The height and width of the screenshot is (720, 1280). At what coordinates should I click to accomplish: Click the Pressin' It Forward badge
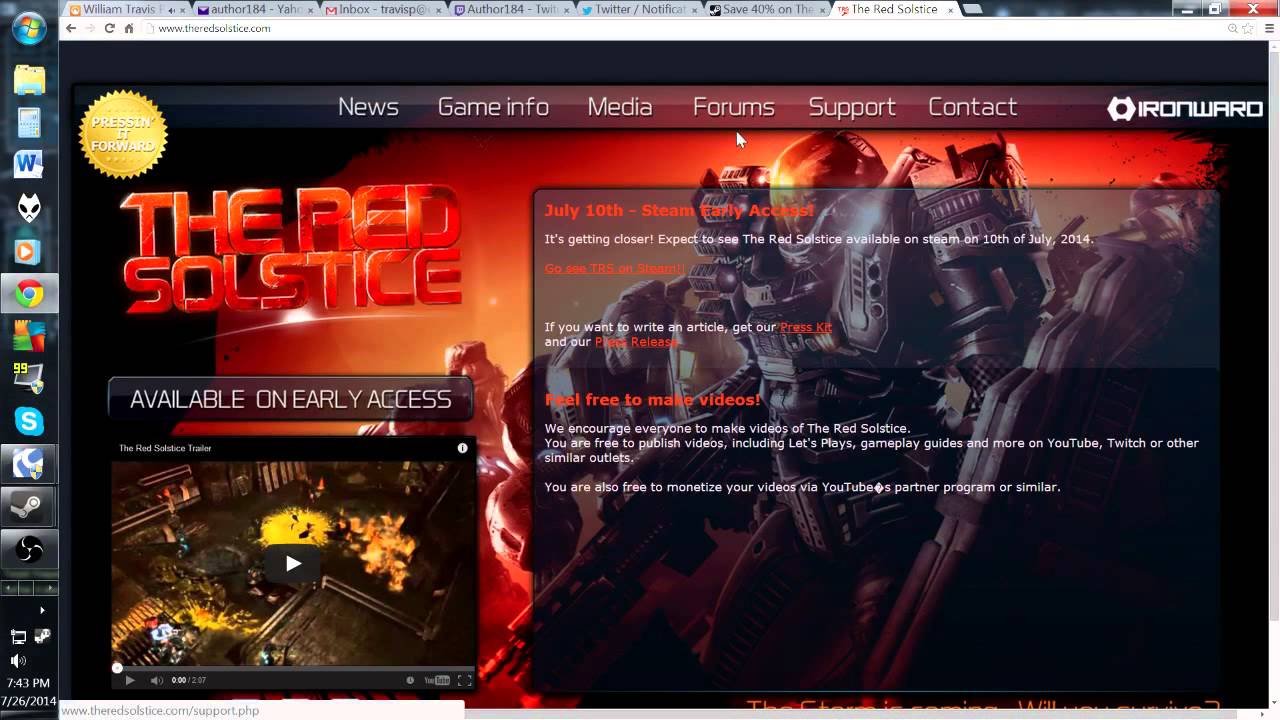(x=123, y=134)
